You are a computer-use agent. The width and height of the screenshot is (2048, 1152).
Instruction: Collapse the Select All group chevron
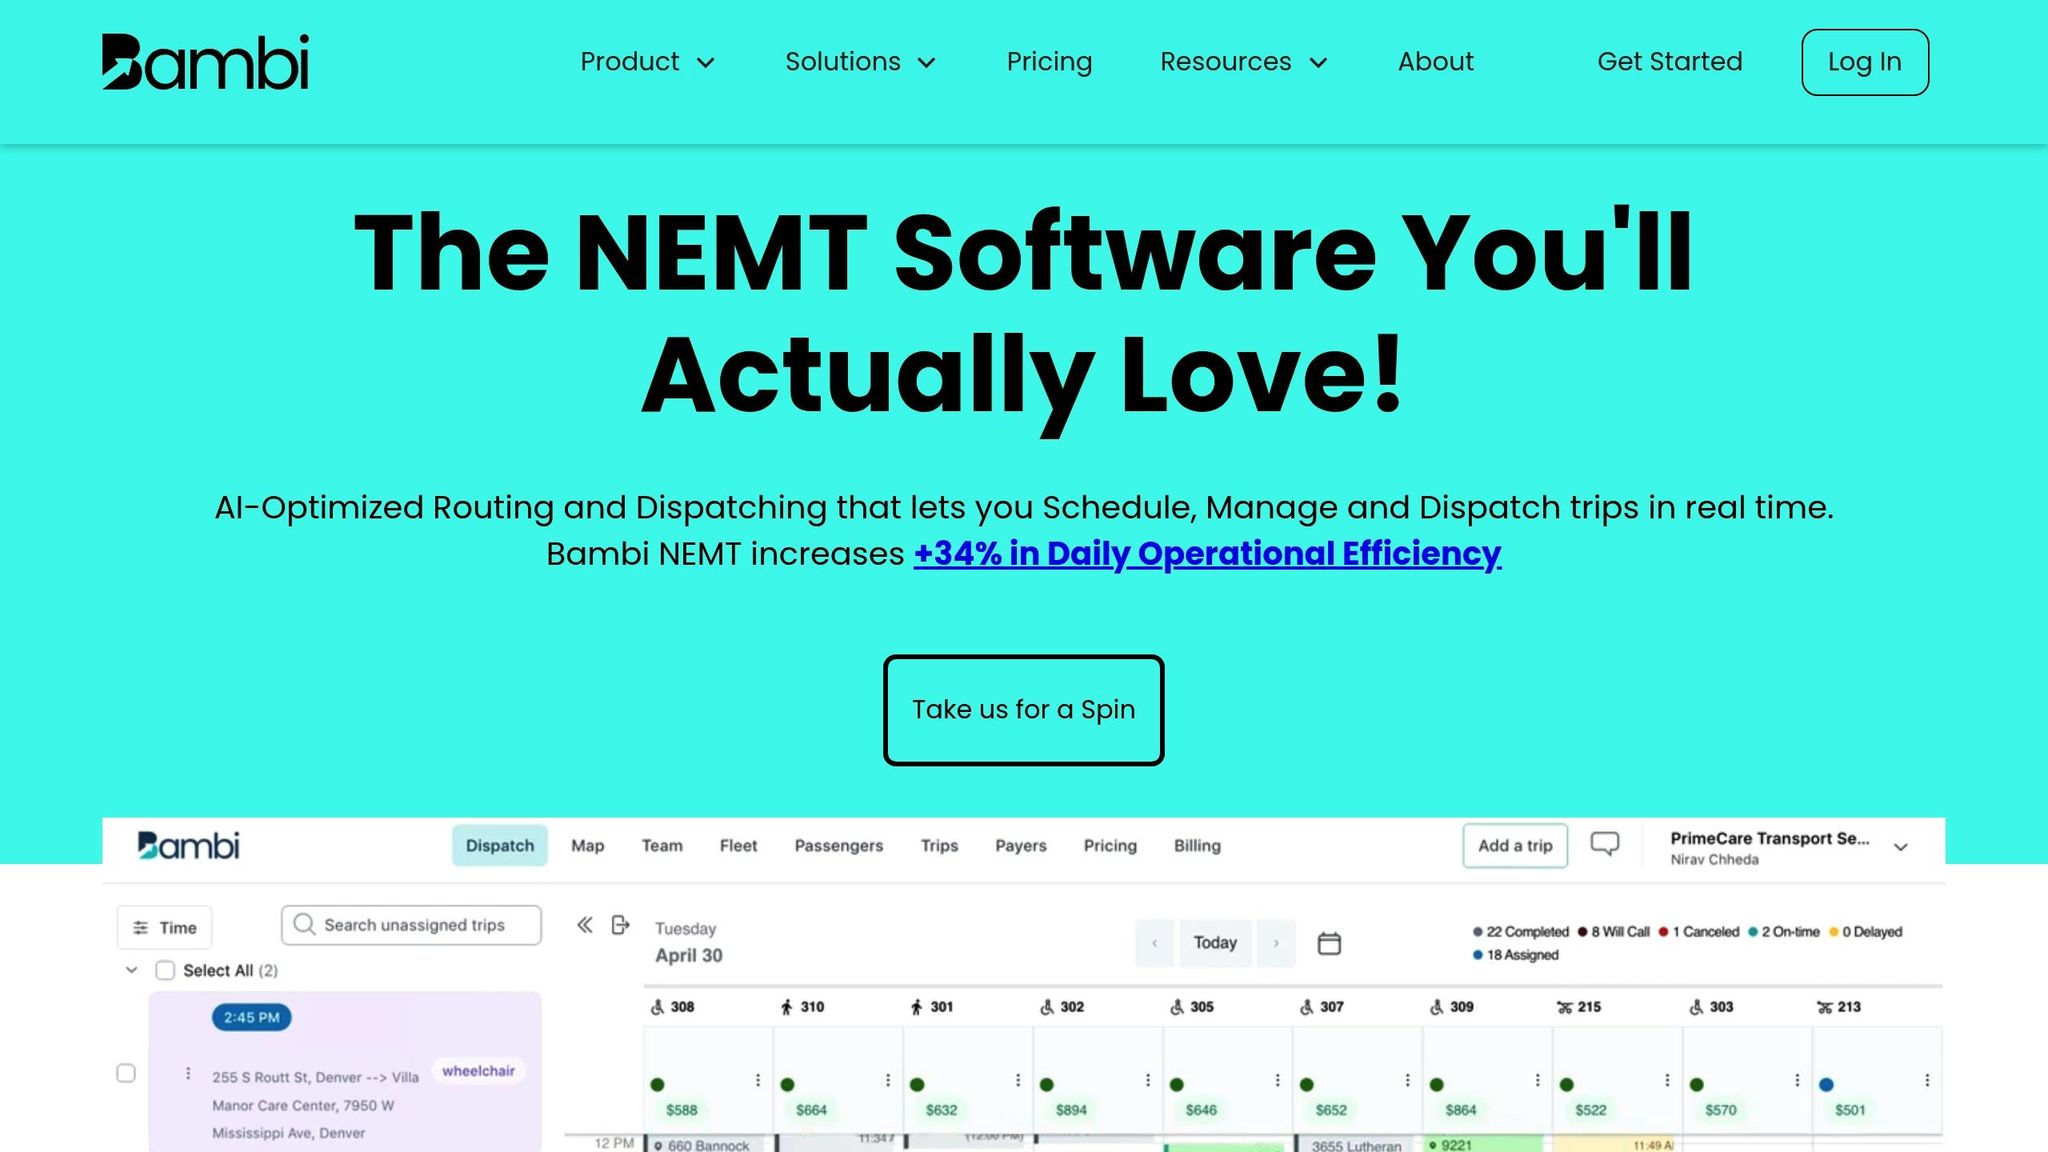click(131, 970)
